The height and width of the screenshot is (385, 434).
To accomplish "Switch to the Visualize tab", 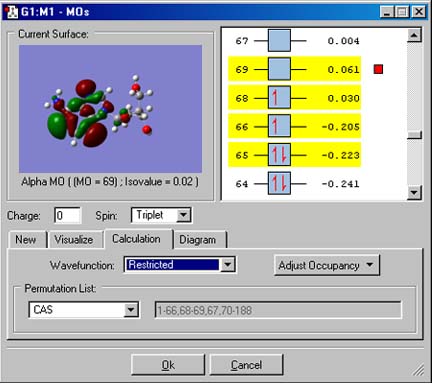I will tap(74, 239).
